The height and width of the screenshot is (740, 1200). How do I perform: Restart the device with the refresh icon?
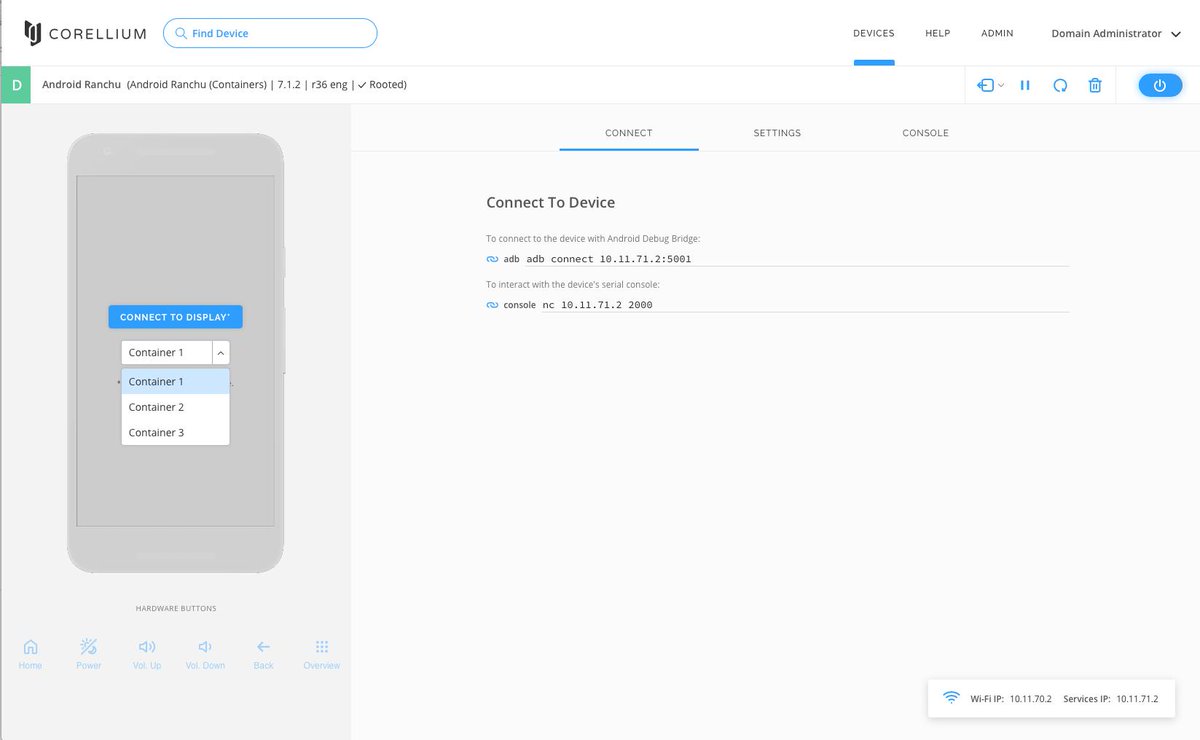[1060, 85]
